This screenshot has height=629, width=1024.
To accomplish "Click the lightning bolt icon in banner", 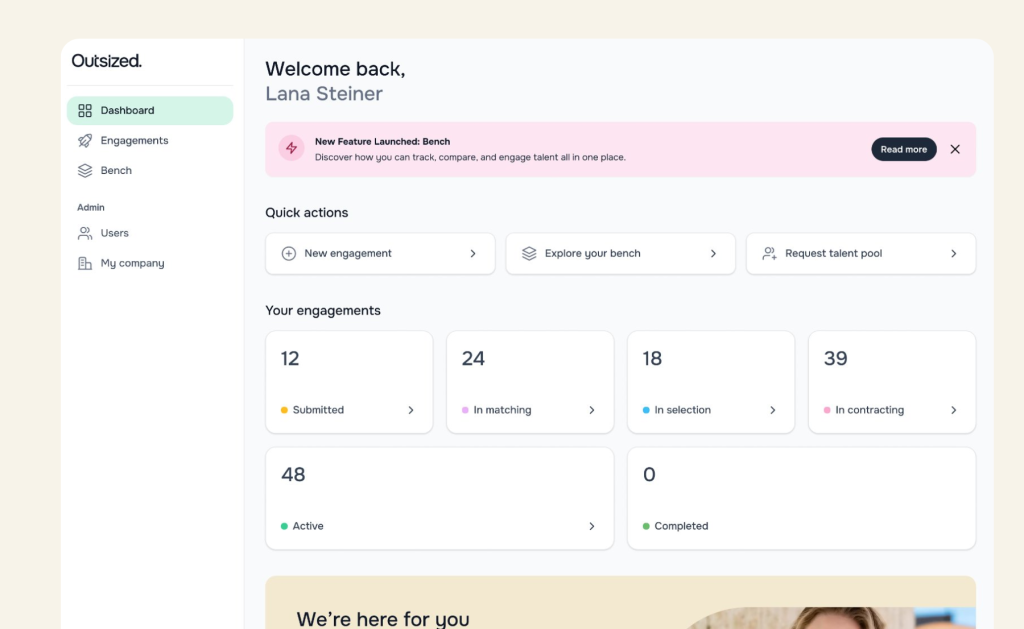I will point(291,148).
